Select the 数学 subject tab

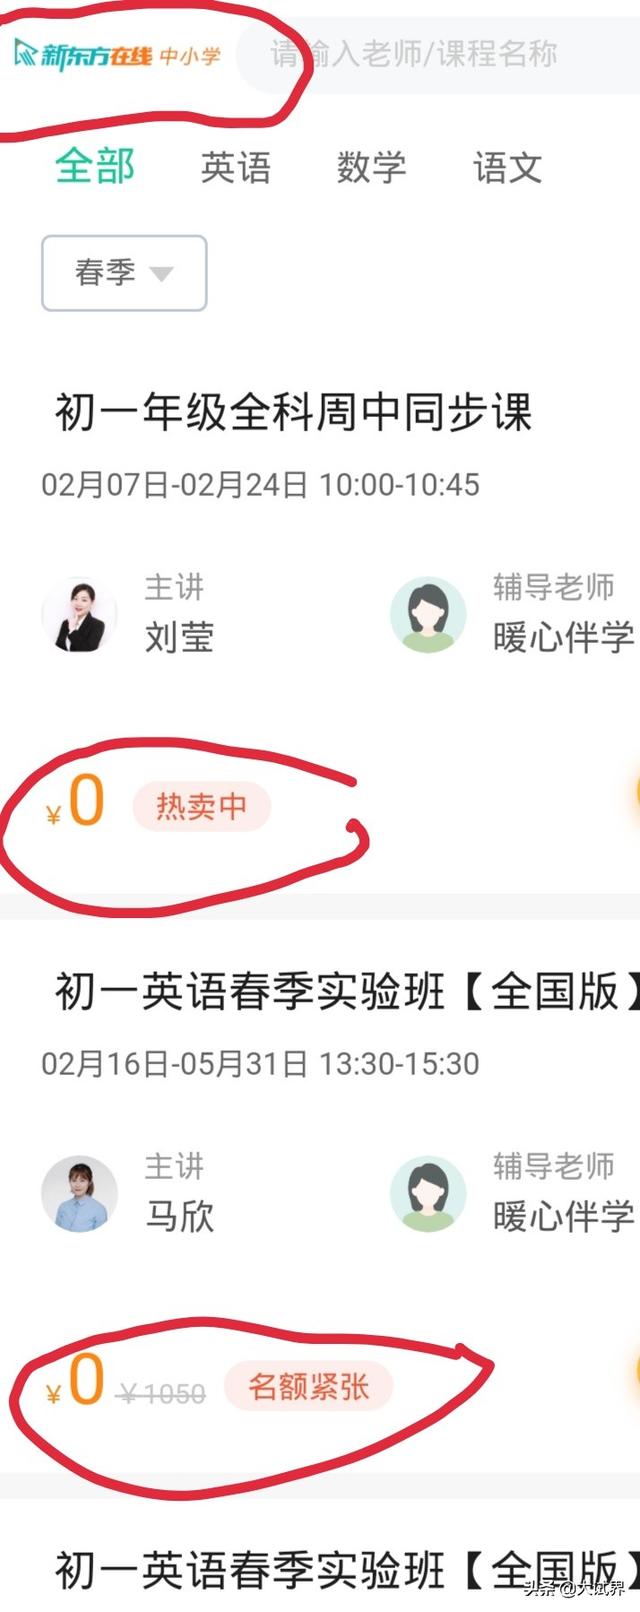click(x=372, y=167)
